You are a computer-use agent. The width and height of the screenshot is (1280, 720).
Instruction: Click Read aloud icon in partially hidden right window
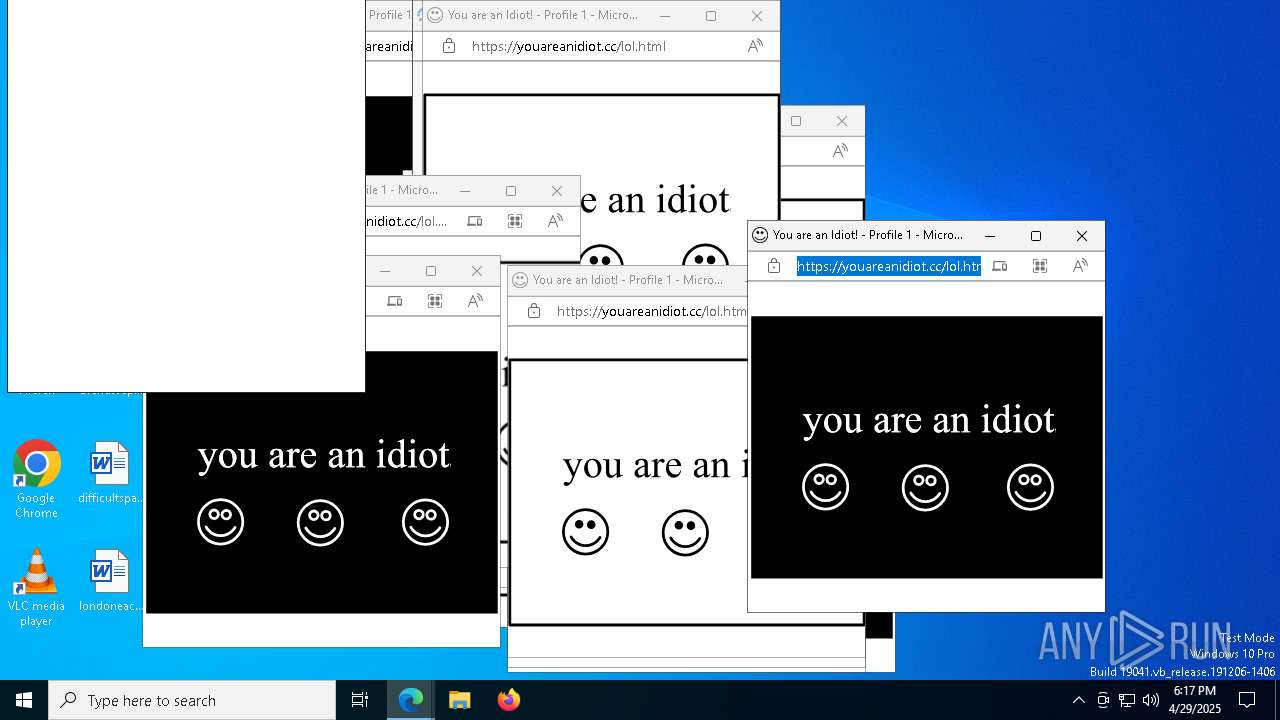(840, 151)
